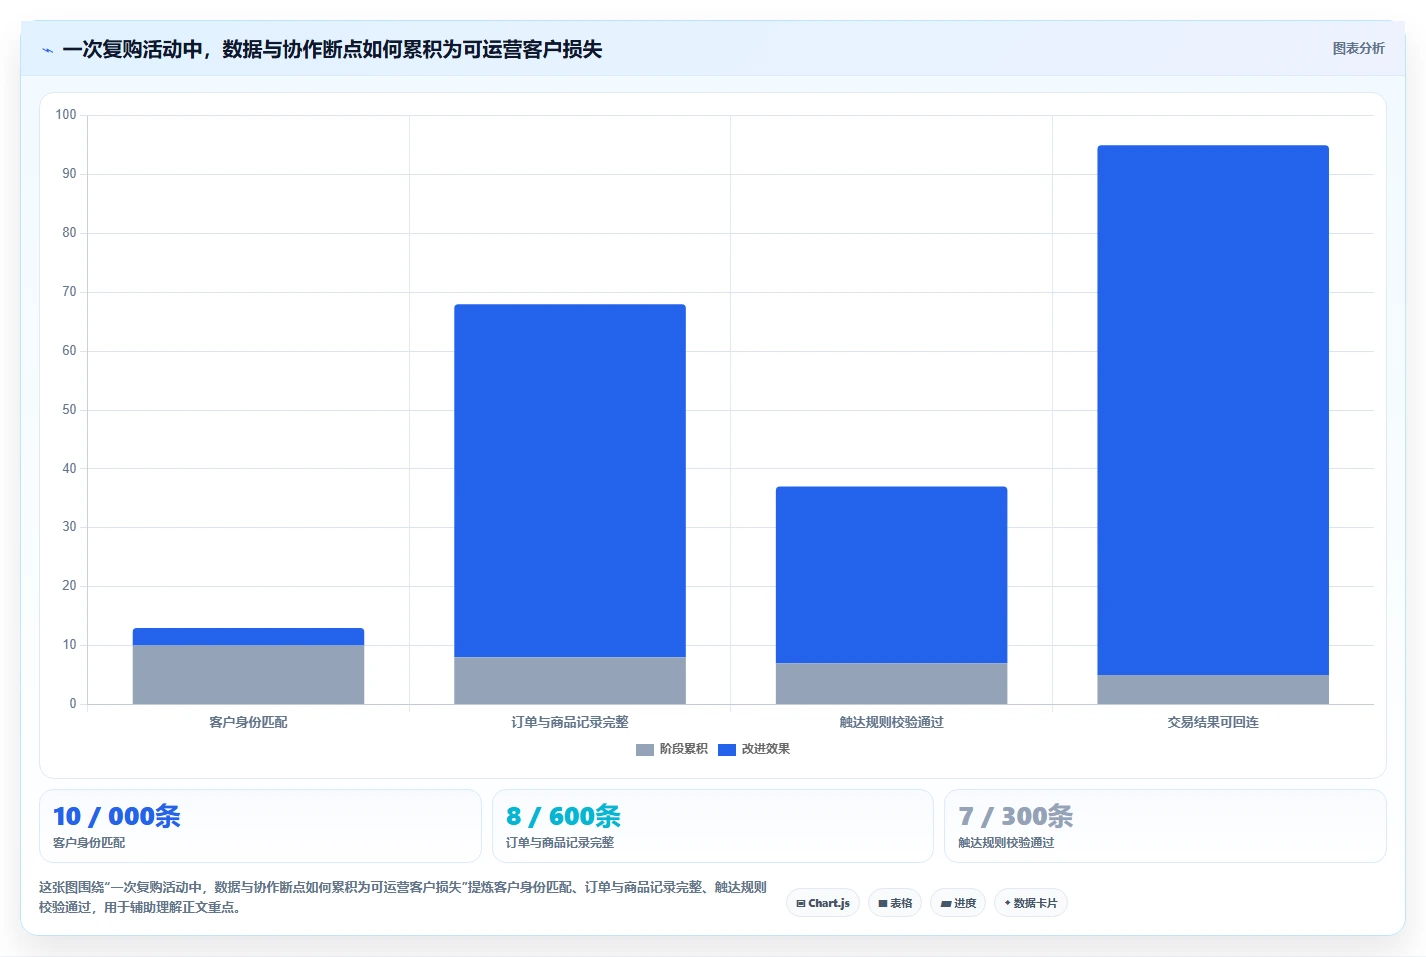
Task: Click the 数据卡片 tag star icon
Action: point(1008,903)
